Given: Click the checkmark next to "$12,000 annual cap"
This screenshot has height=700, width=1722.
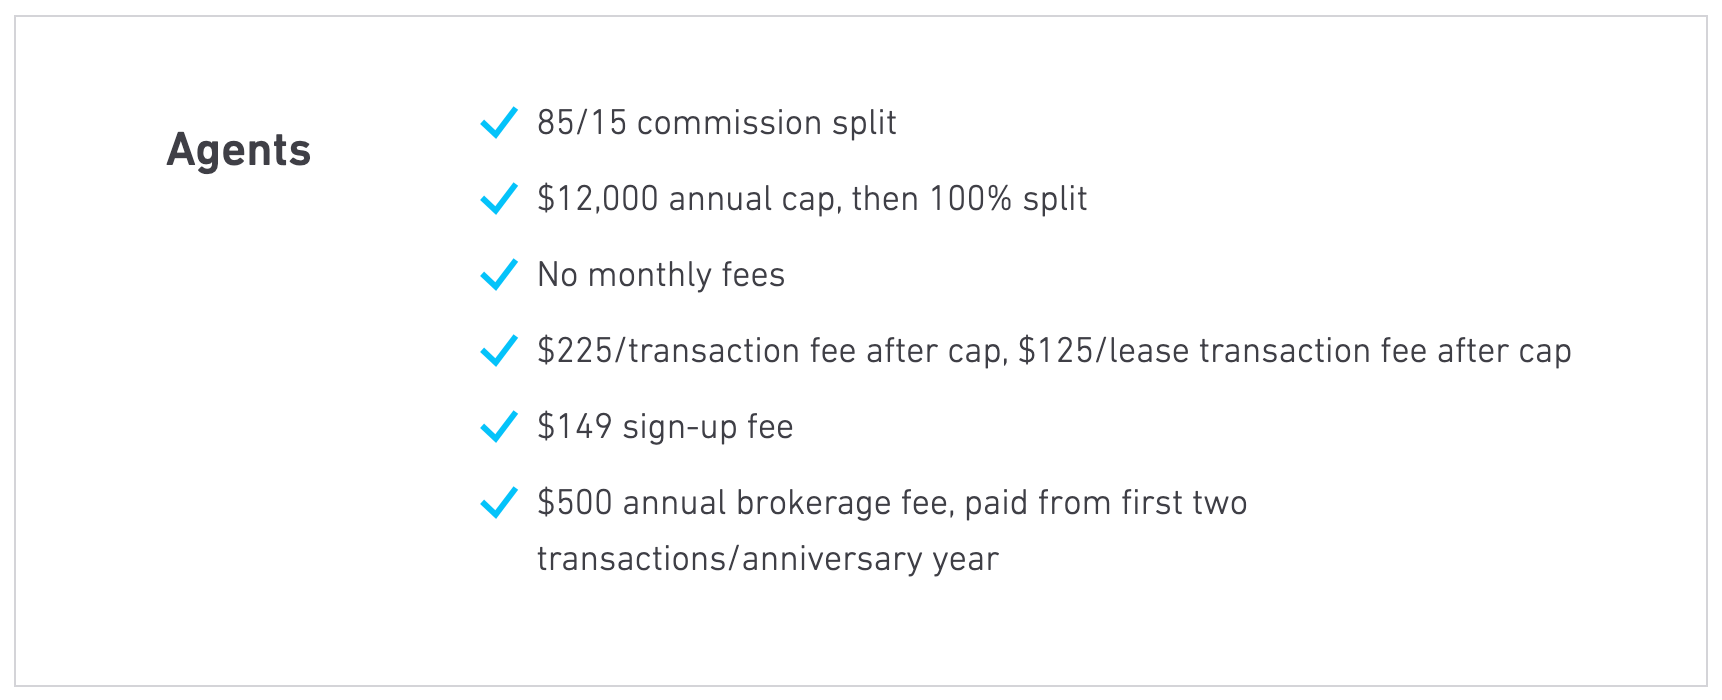Looking at the screenshot, I should tap(499, 199).
